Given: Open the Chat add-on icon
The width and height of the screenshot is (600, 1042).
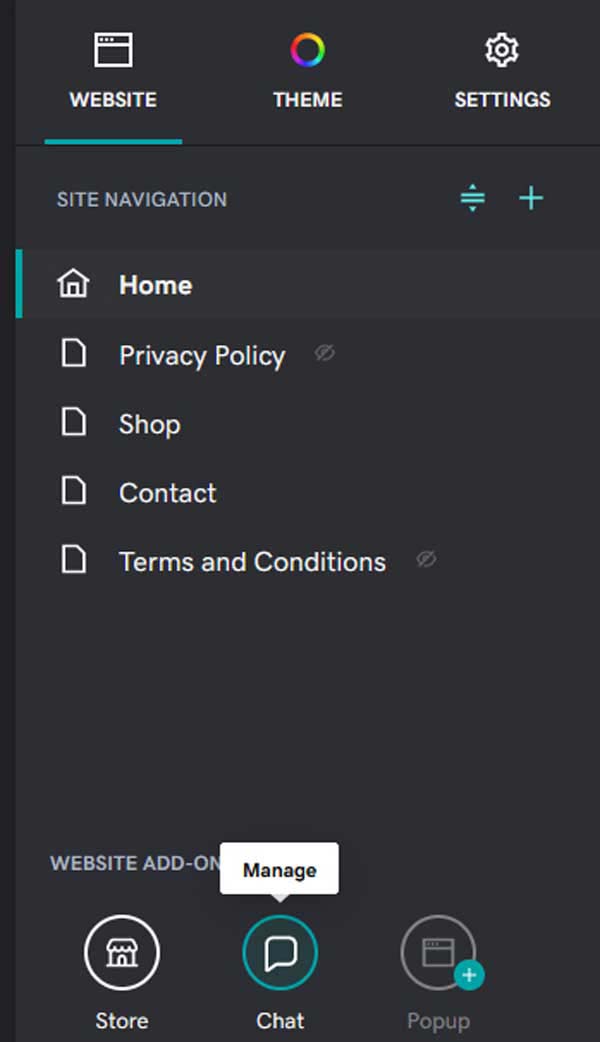Looking at the screenshot, I should pyautogui.click(x=280, y=953).
